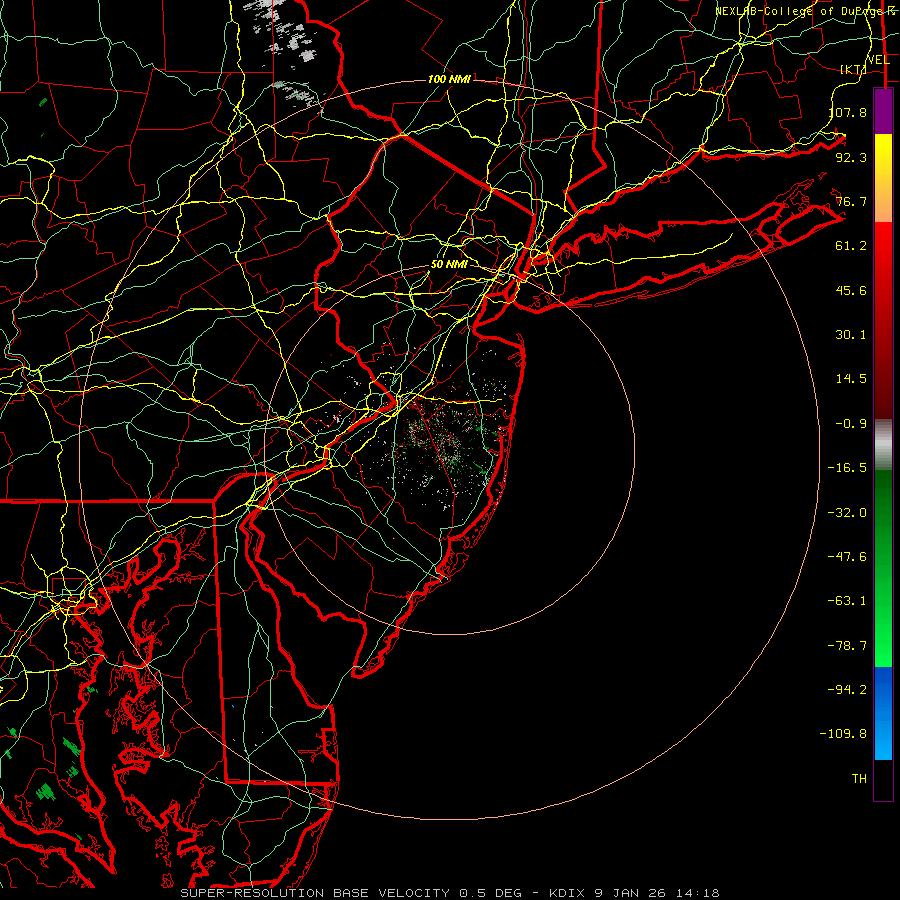Viewport: 900px width, 900px height.
Task: Click the -32.0 velocity scale value
Action: 847,513
